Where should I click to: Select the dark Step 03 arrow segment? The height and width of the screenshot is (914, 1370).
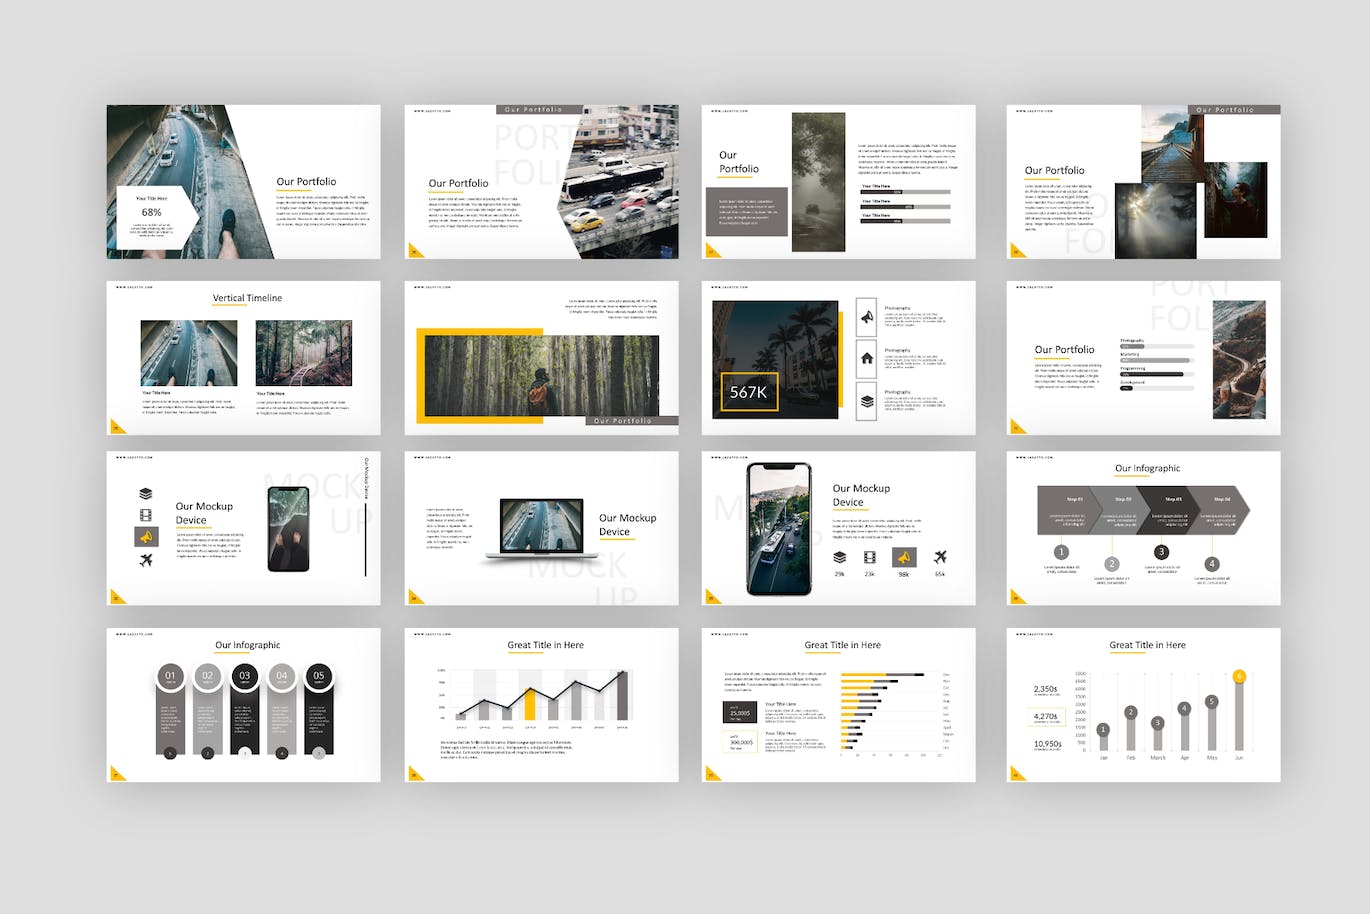[1171, 510]
